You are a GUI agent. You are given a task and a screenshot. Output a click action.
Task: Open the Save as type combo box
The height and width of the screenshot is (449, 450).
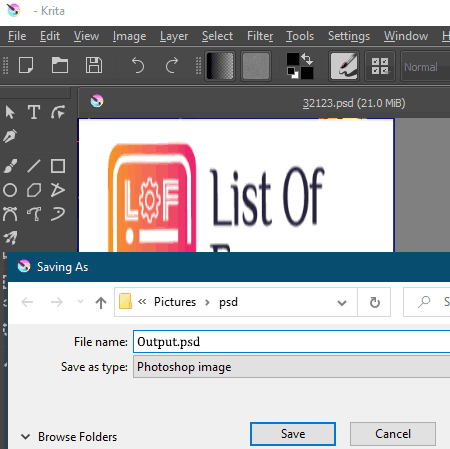click(x=292, y=367)
